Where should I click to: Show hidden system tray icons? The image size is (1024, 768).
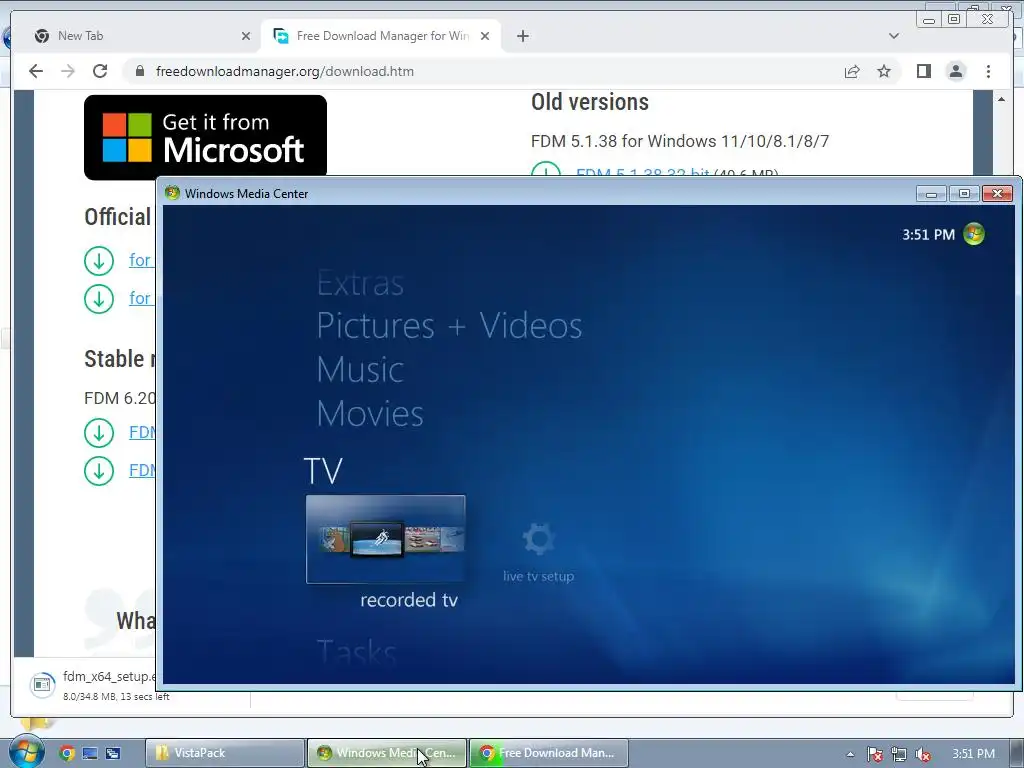click(850, 754)
